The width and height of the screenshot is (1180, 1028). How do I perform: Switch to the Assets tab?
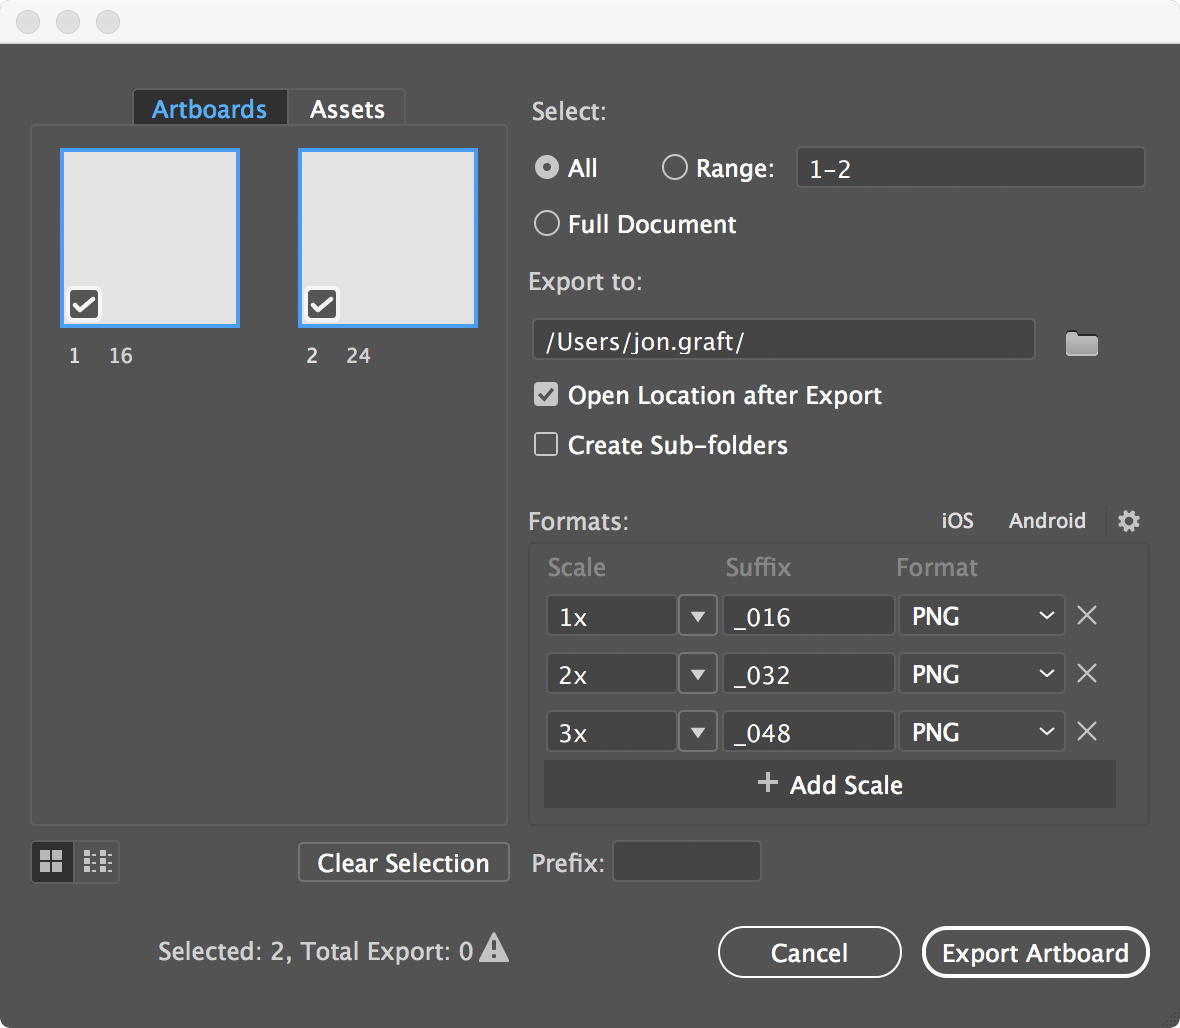tap(347, 109)
